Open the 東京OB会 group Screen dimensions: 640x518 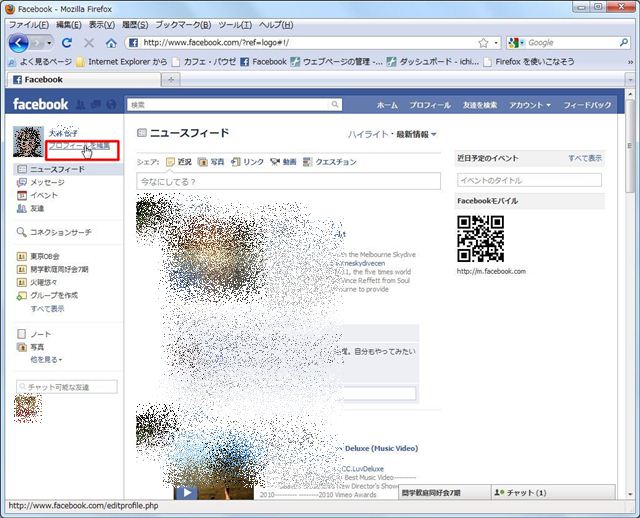click(x=38, y=256)
